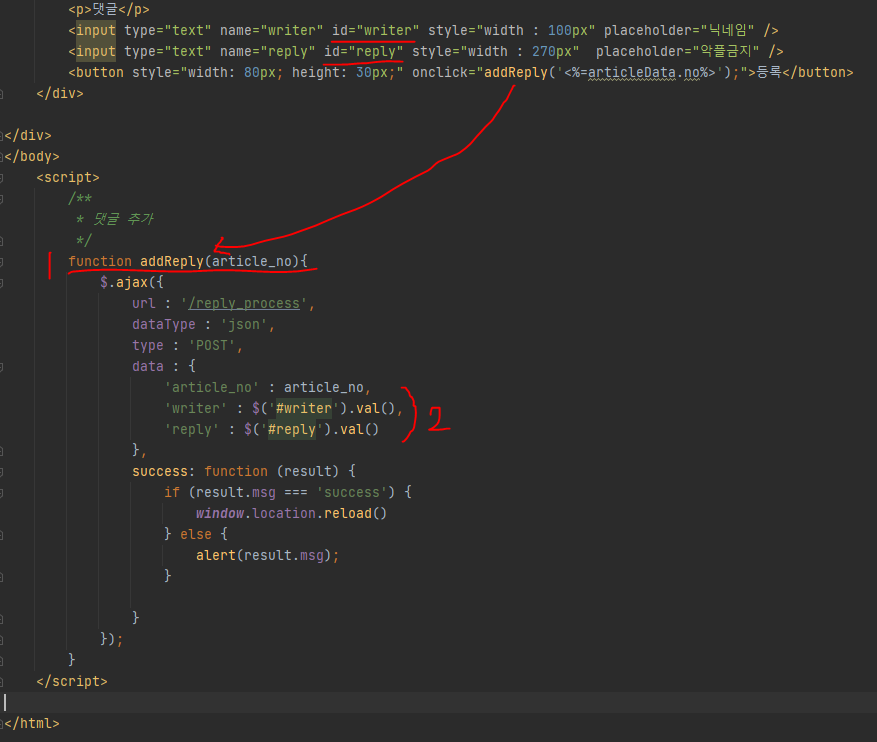
Task: Click the article_no parameter in the function signature
Action: tap(252, 261)
